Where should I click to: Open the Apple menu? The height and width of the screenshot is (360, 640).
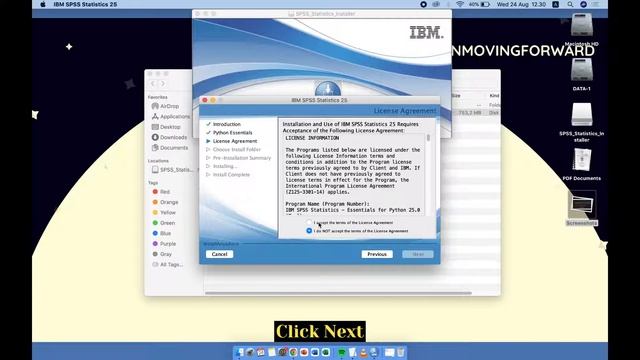click(43, 4)
